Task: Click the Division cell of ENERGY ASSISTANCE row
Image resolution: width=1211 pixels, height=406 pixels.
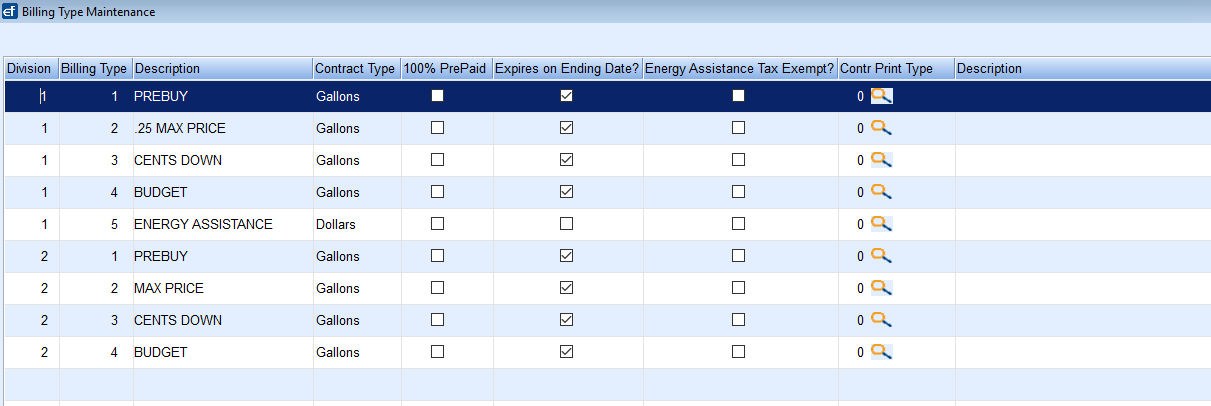Action: pos(31,224)
